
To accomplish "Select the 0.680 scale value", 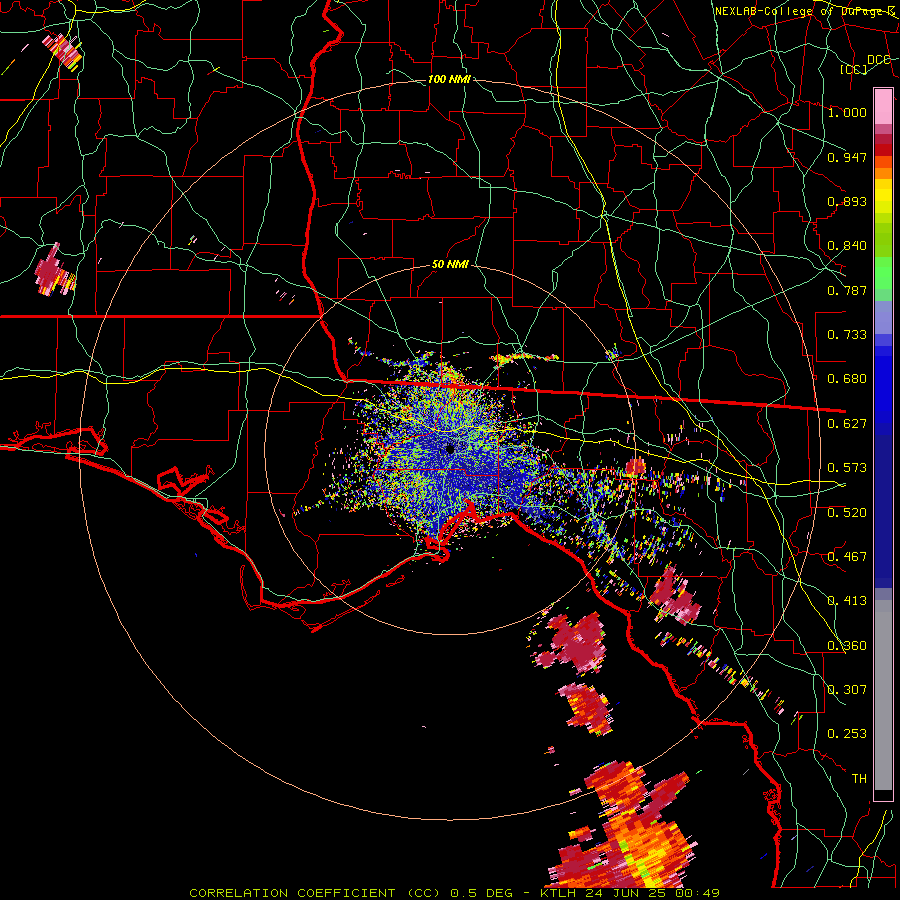I will (x=847, y=379).
